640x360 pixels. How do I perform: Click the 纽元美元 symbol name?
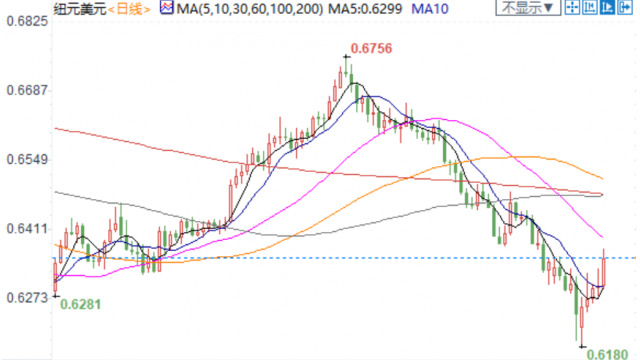click(x=80, y=9)
